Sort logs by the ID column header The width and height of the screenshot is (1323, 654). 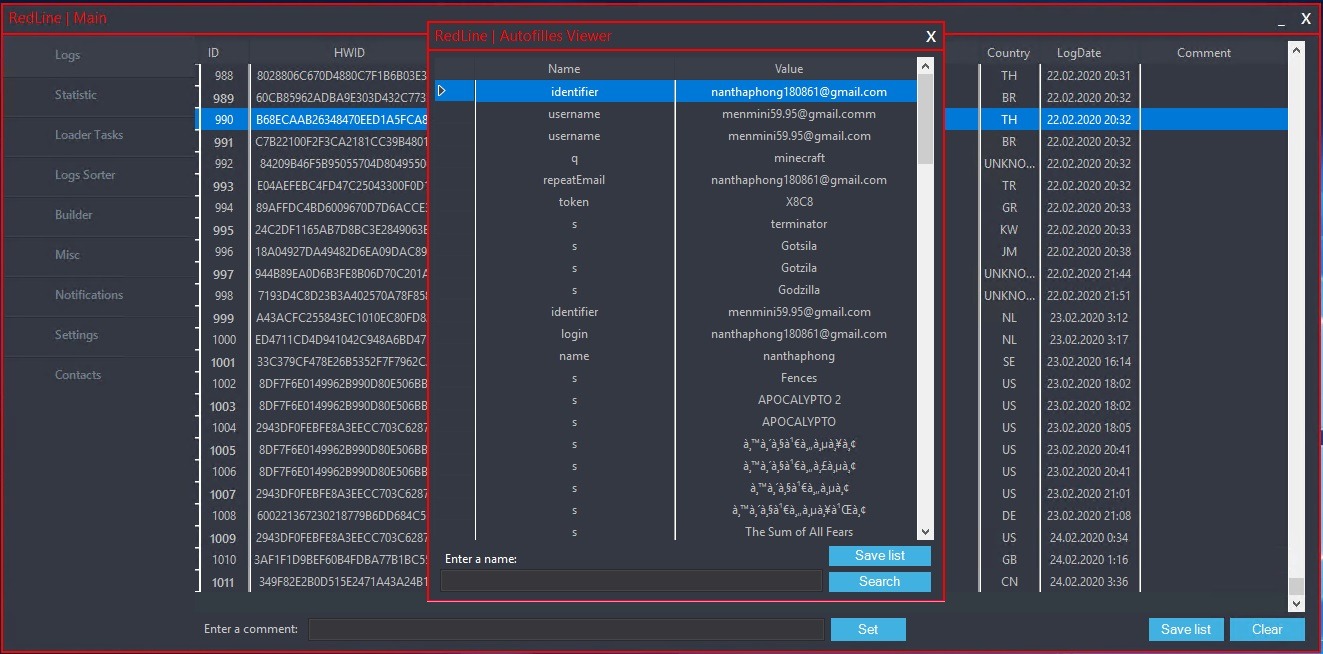[x=214, y=53]
